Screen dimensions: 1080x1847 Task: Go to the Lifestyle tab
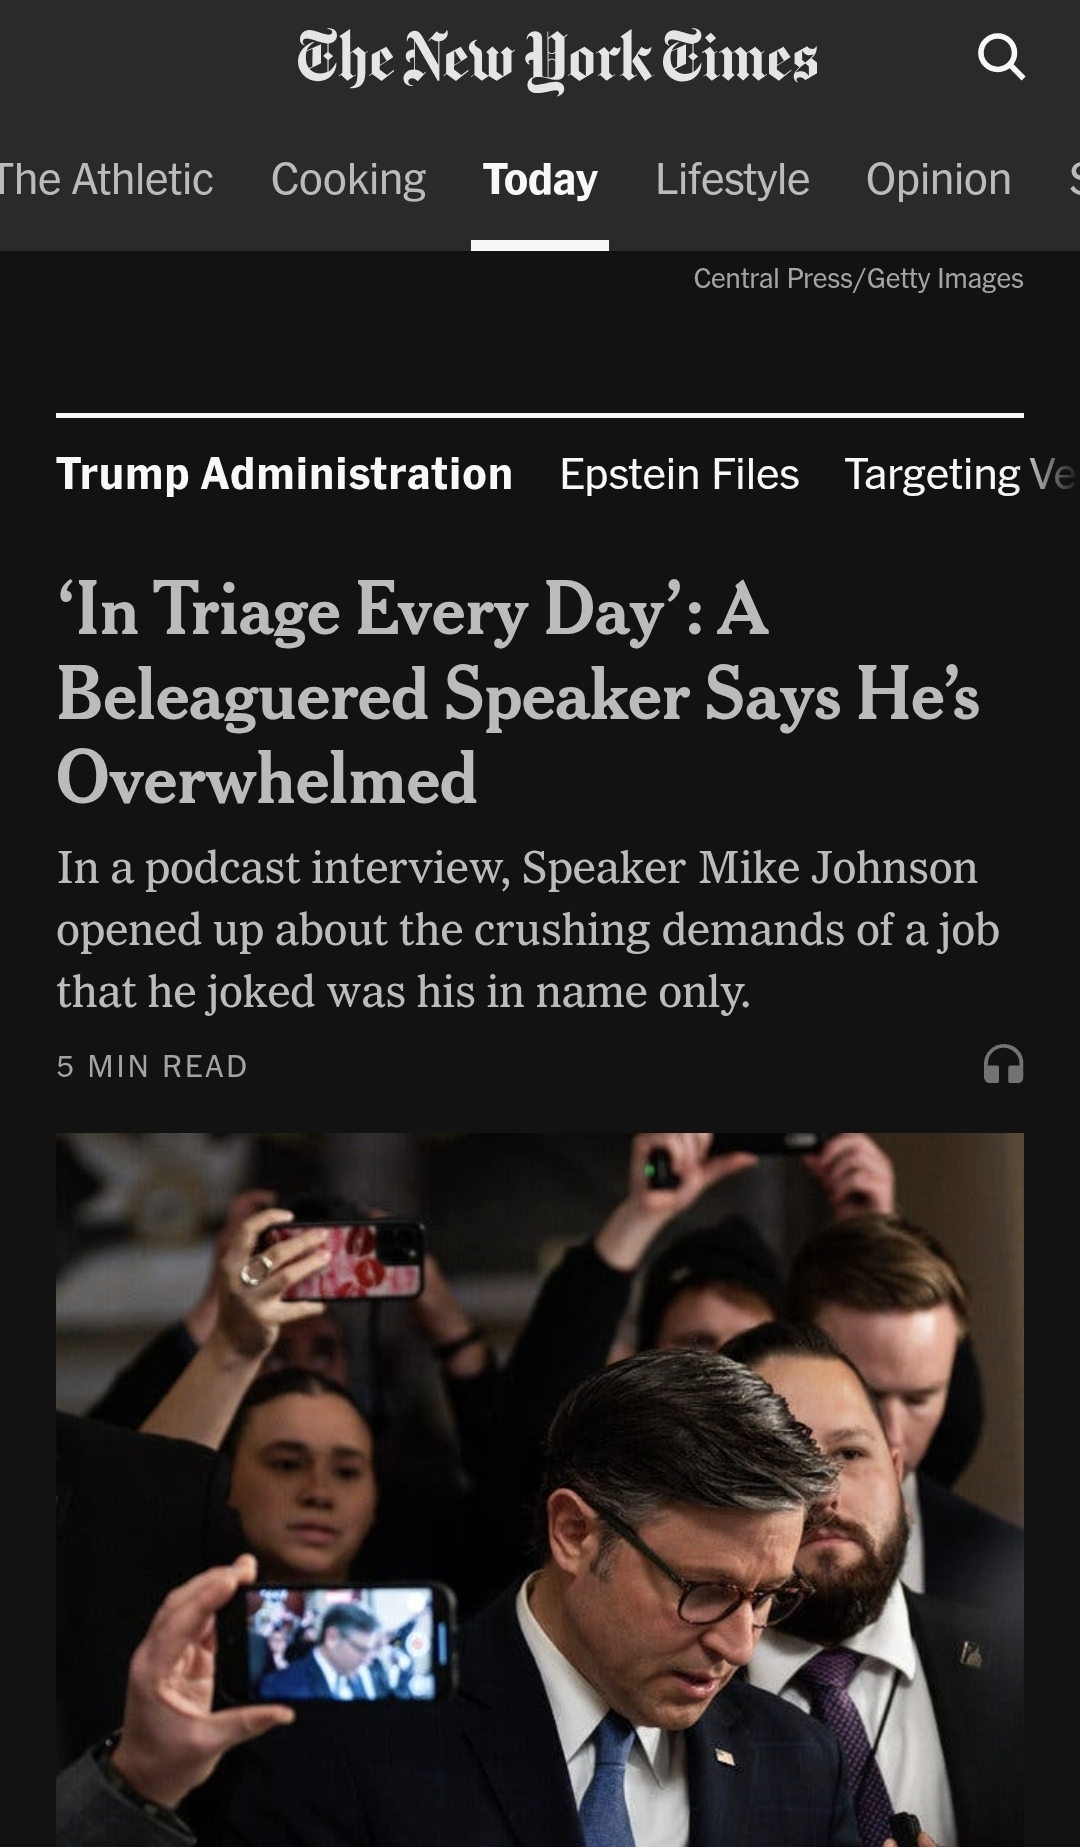(732, 180)
